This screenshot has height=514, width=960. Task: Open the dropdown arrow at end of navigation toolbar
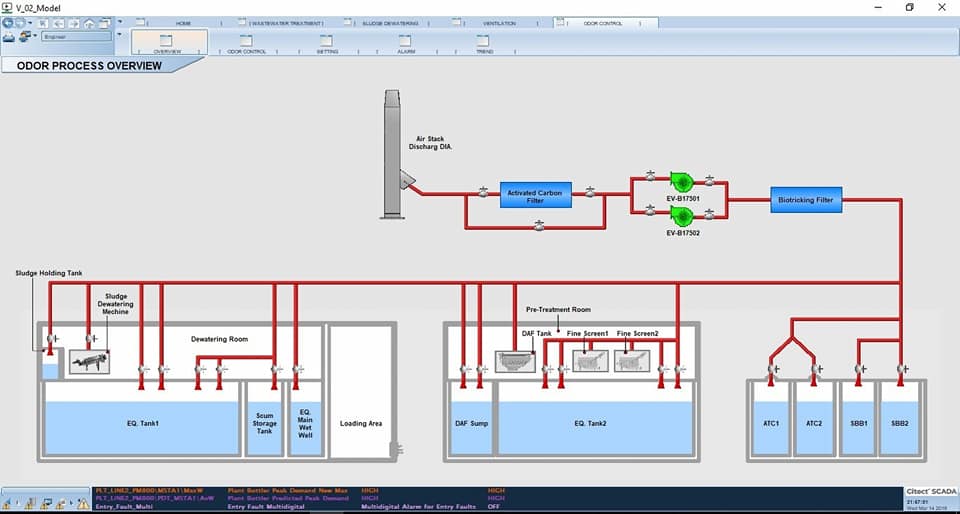point(119,21)
